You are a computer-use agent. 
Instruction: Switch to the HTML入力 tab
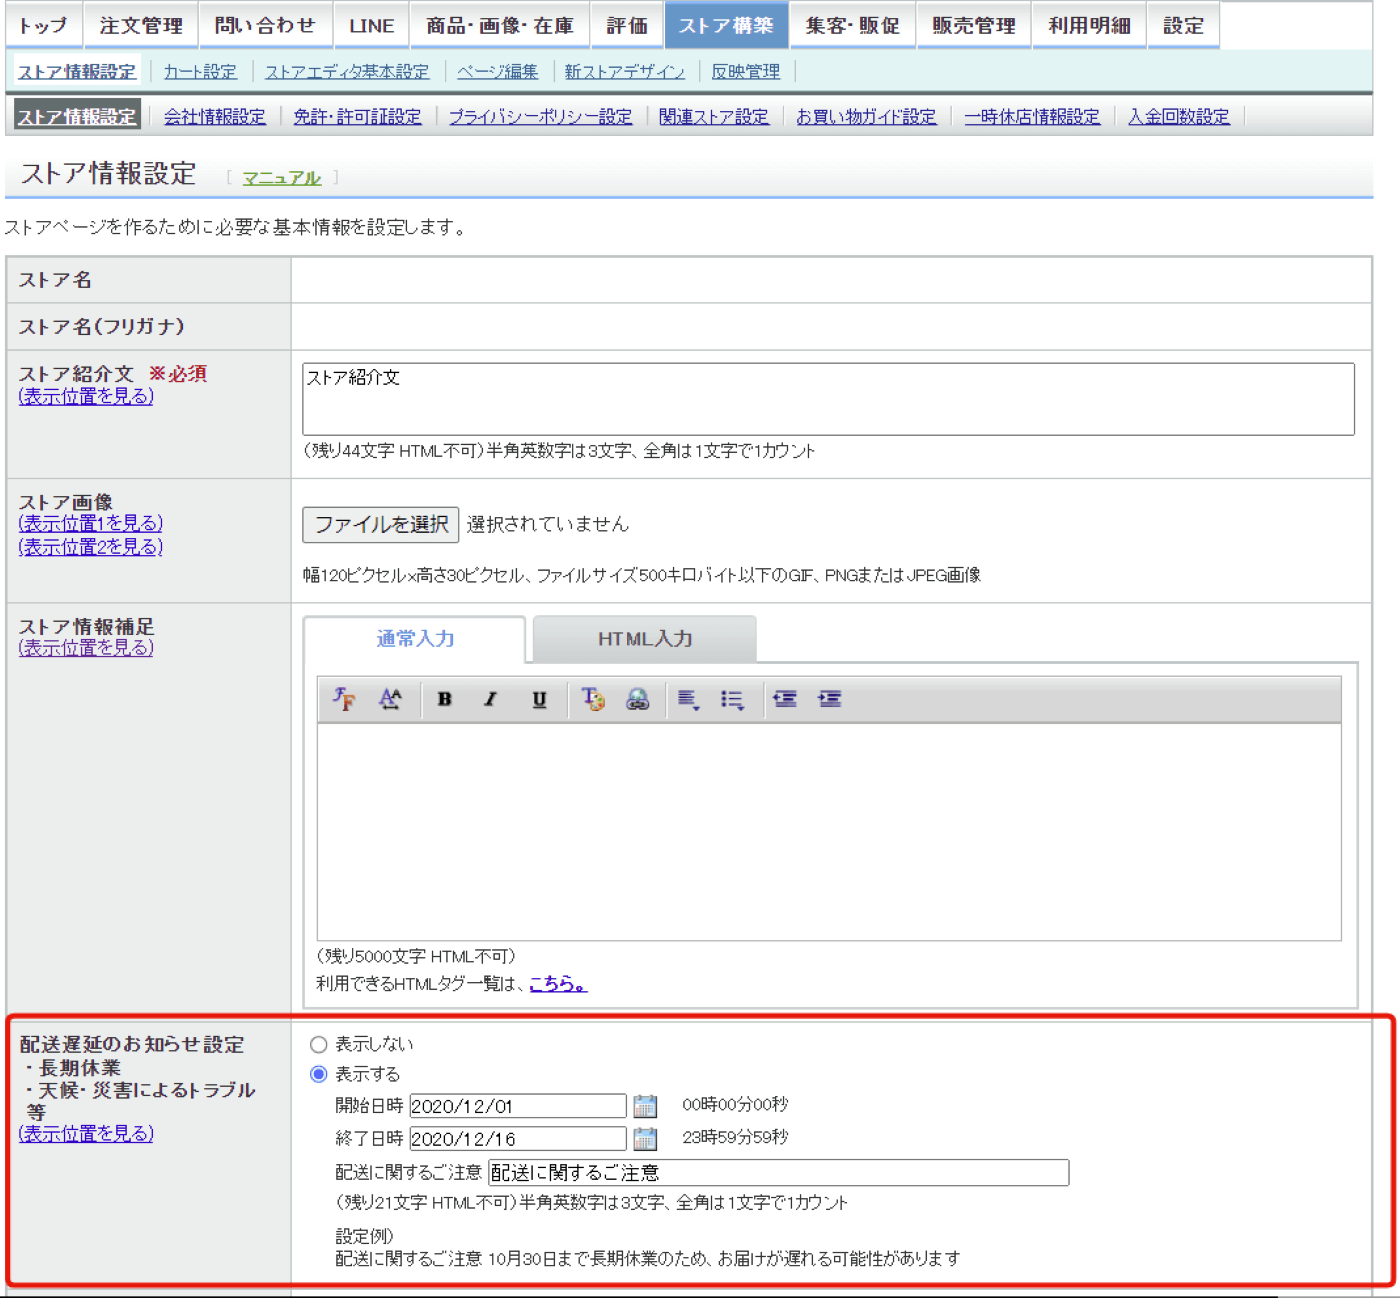tap(645, 639)
